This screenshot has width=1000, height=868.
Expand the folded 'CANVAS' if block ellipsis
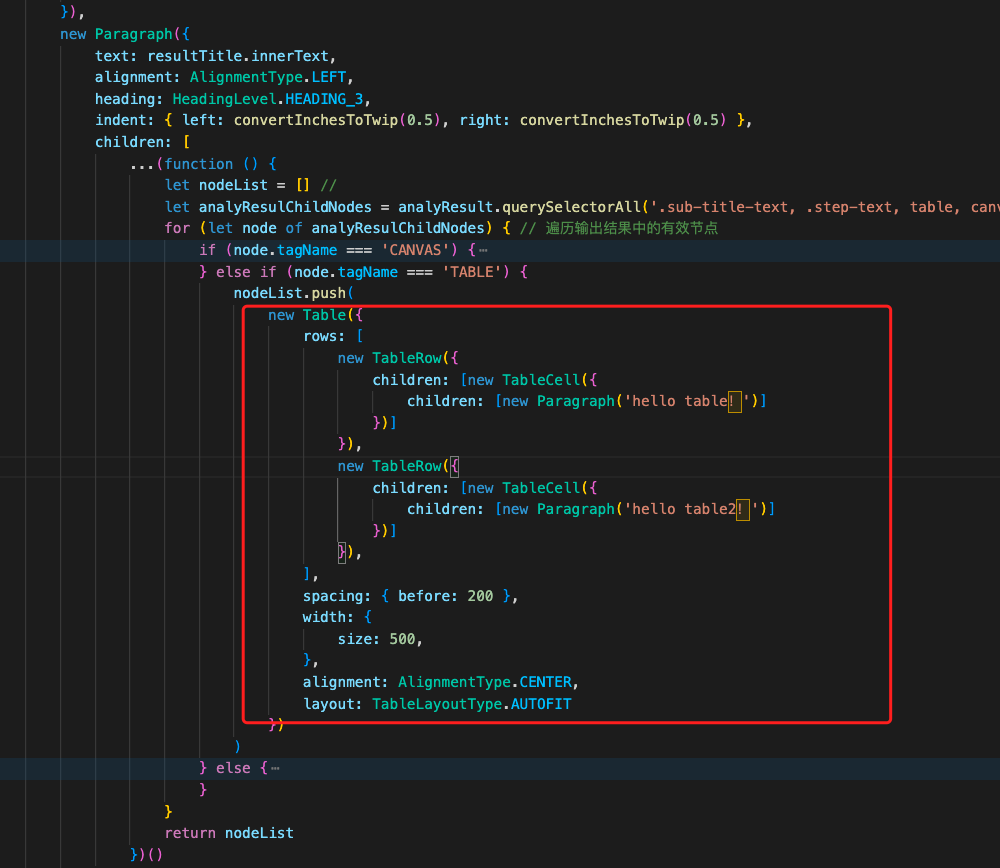point(483,250)
